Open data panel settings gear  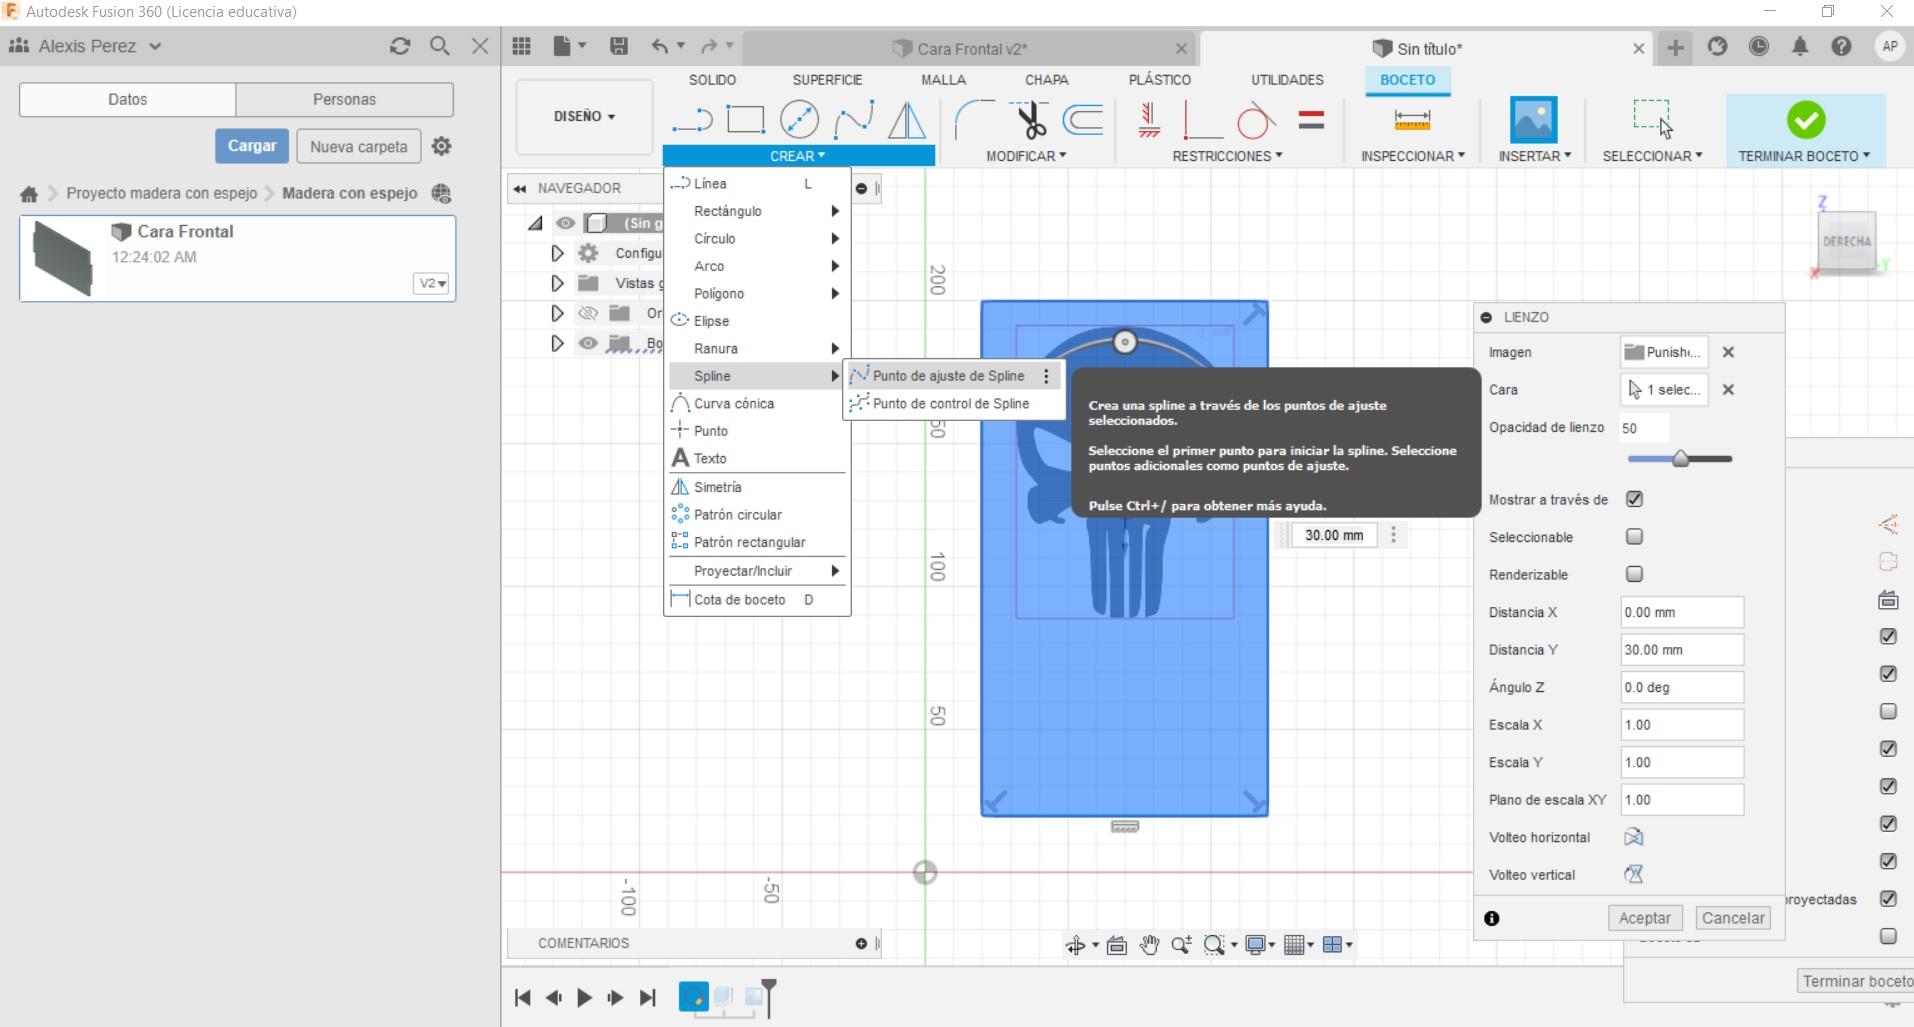[441, 146]
